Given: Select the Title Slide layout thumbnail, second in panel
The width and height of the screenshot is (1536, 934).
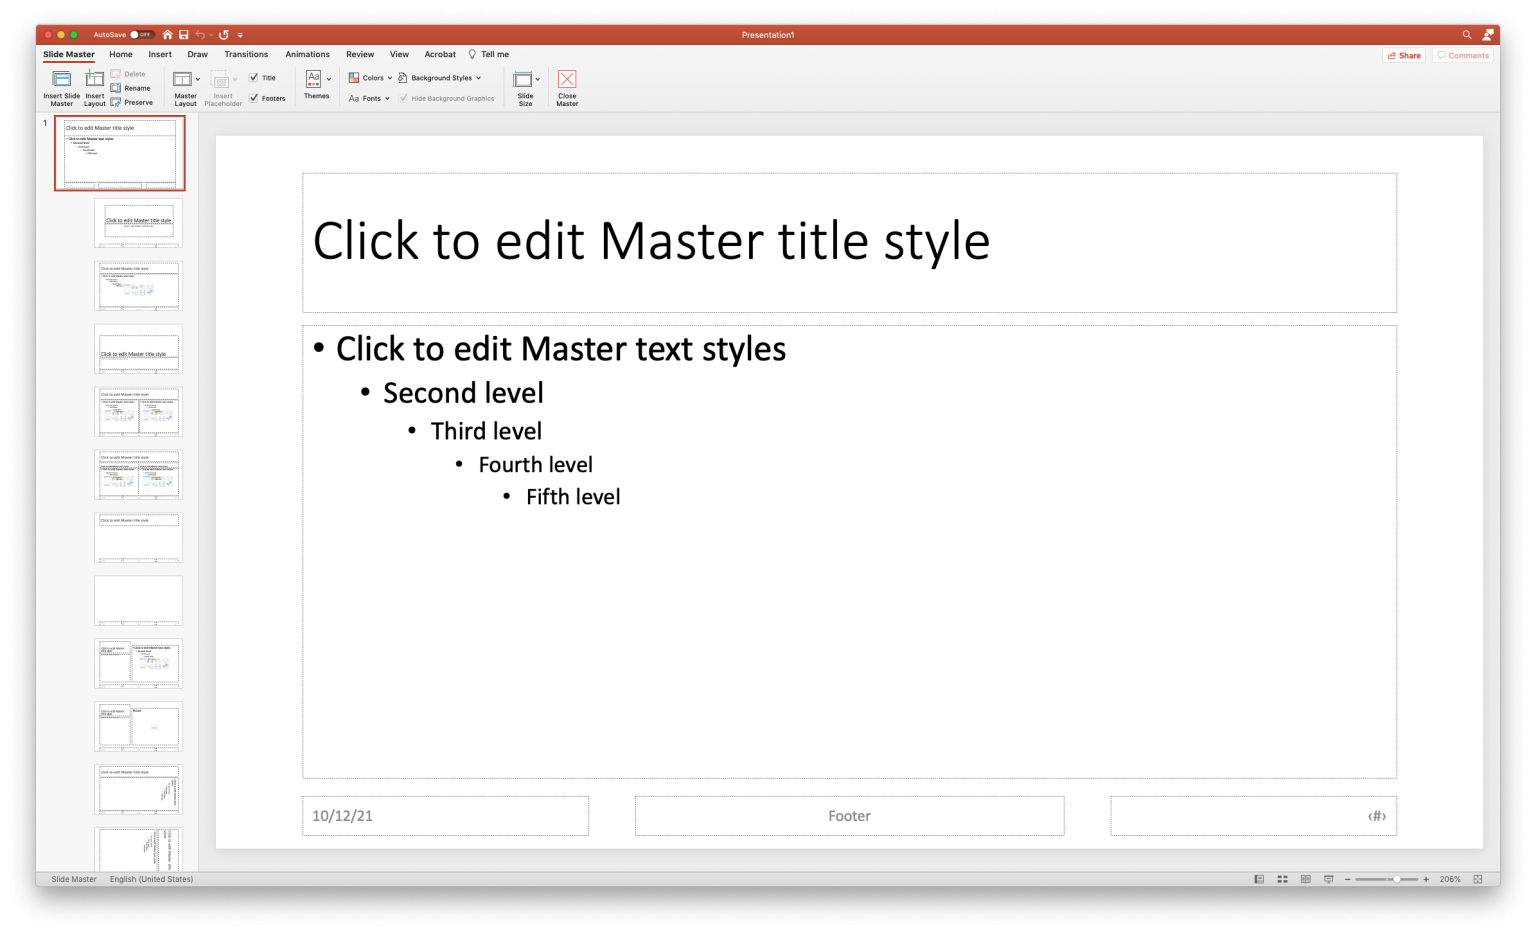Looking at the screenshot, I should click(x=139, y=222).
